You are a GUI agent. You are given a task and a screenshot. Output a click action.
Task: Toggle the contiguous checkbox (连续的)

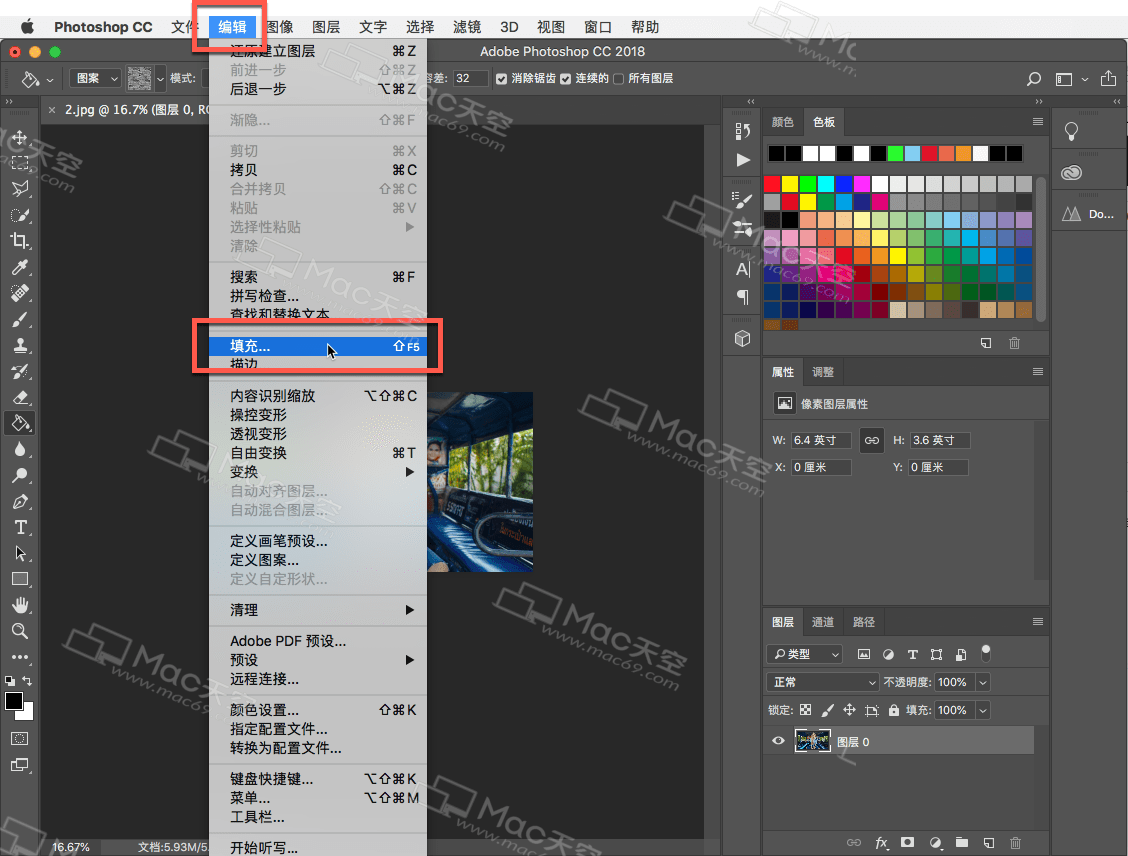click(x=565, y=78)
